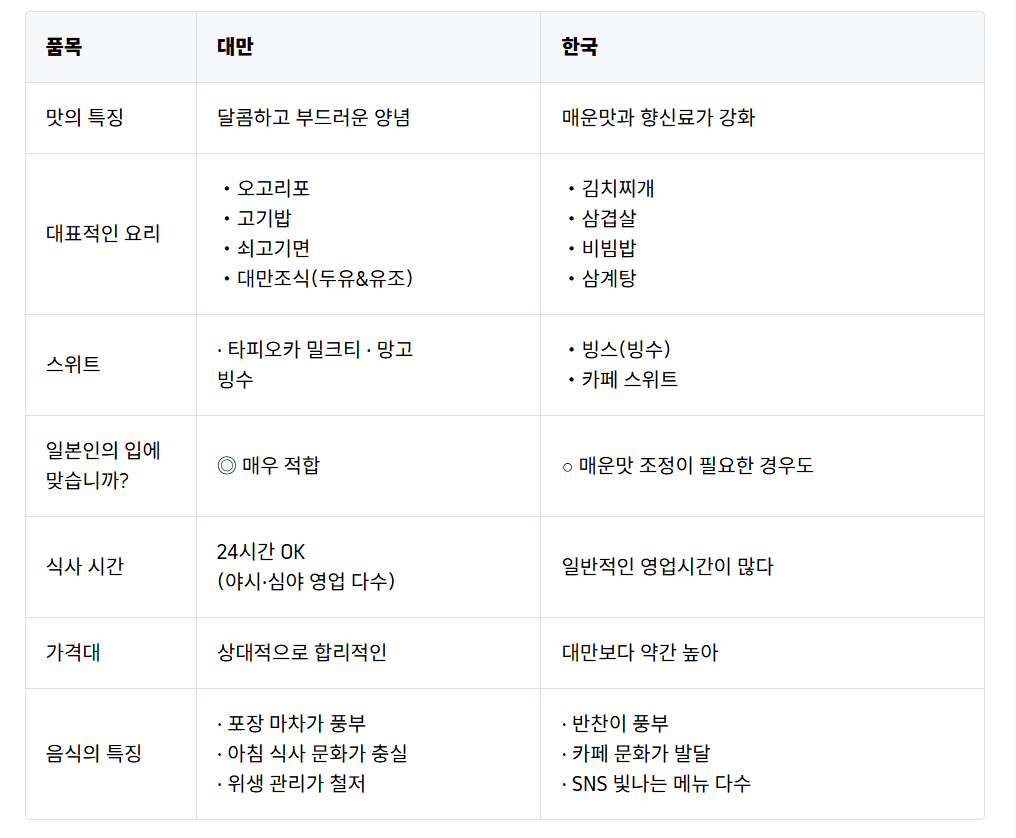This screenshot has width=1016, height=838.
Task: Click the ◎ double-circle symbol before 매우 적합
Action: pos(226,466)
